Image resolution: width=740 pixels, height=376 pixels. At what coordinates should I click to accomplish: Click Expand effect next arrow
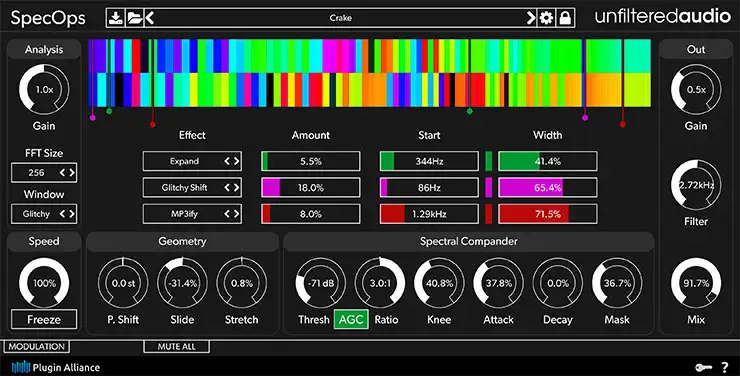[236, 161]
